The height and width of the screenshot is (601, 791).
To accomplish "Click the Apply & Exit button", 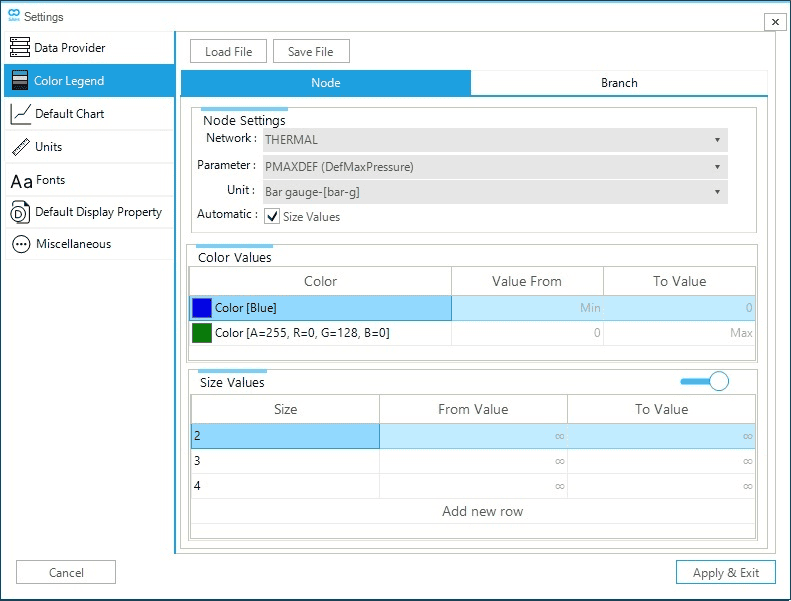I will [726, 573].
